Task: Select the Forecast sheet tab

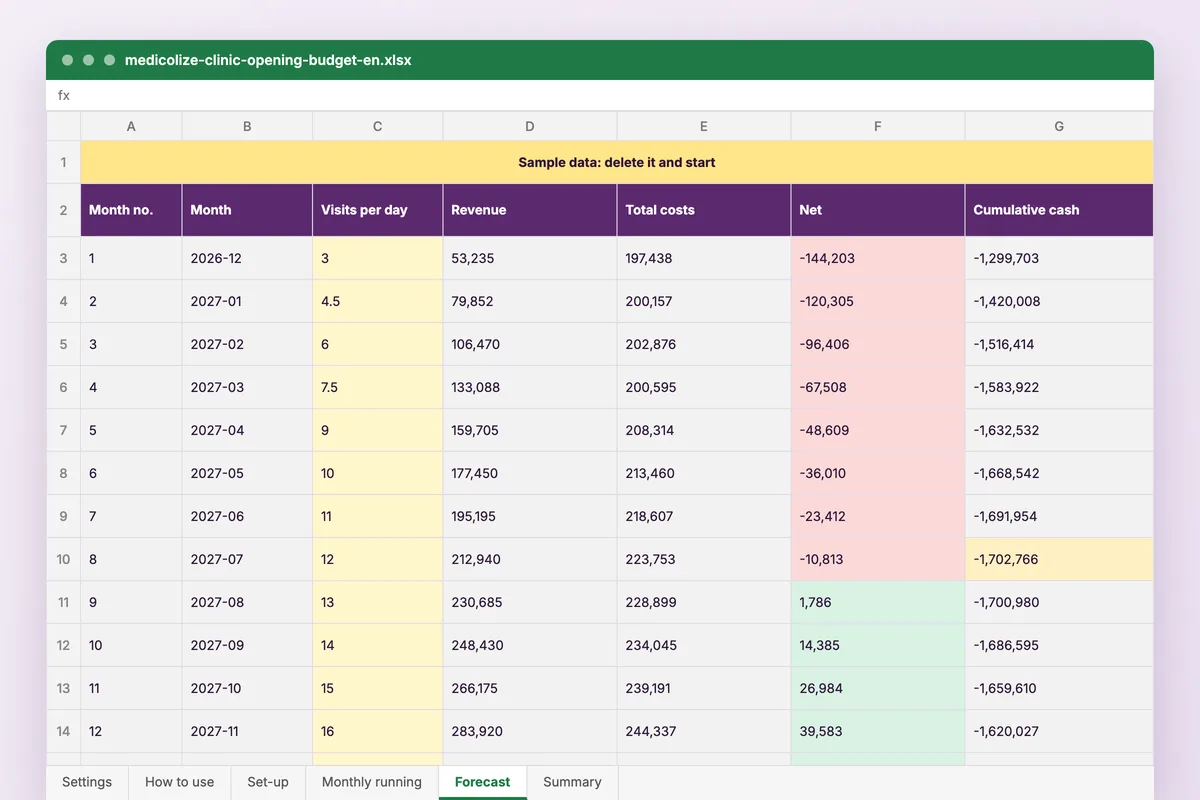Action: [483, 782]
